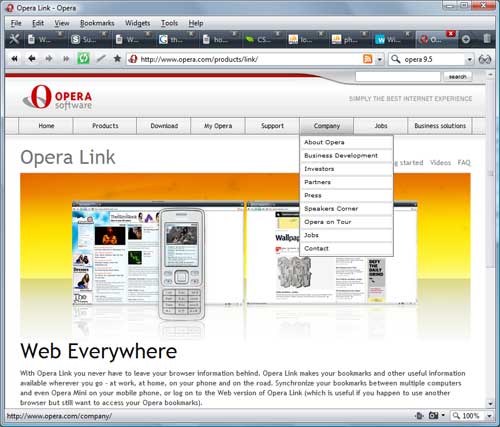Open the Download navigation link

(164, 126)
